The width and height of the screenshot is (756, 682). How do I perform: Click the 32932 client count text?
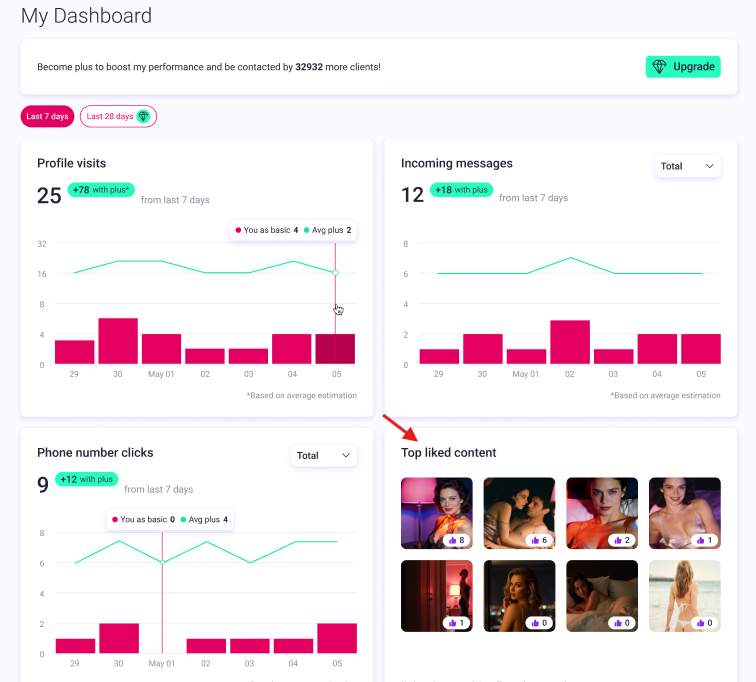(309, 67)
